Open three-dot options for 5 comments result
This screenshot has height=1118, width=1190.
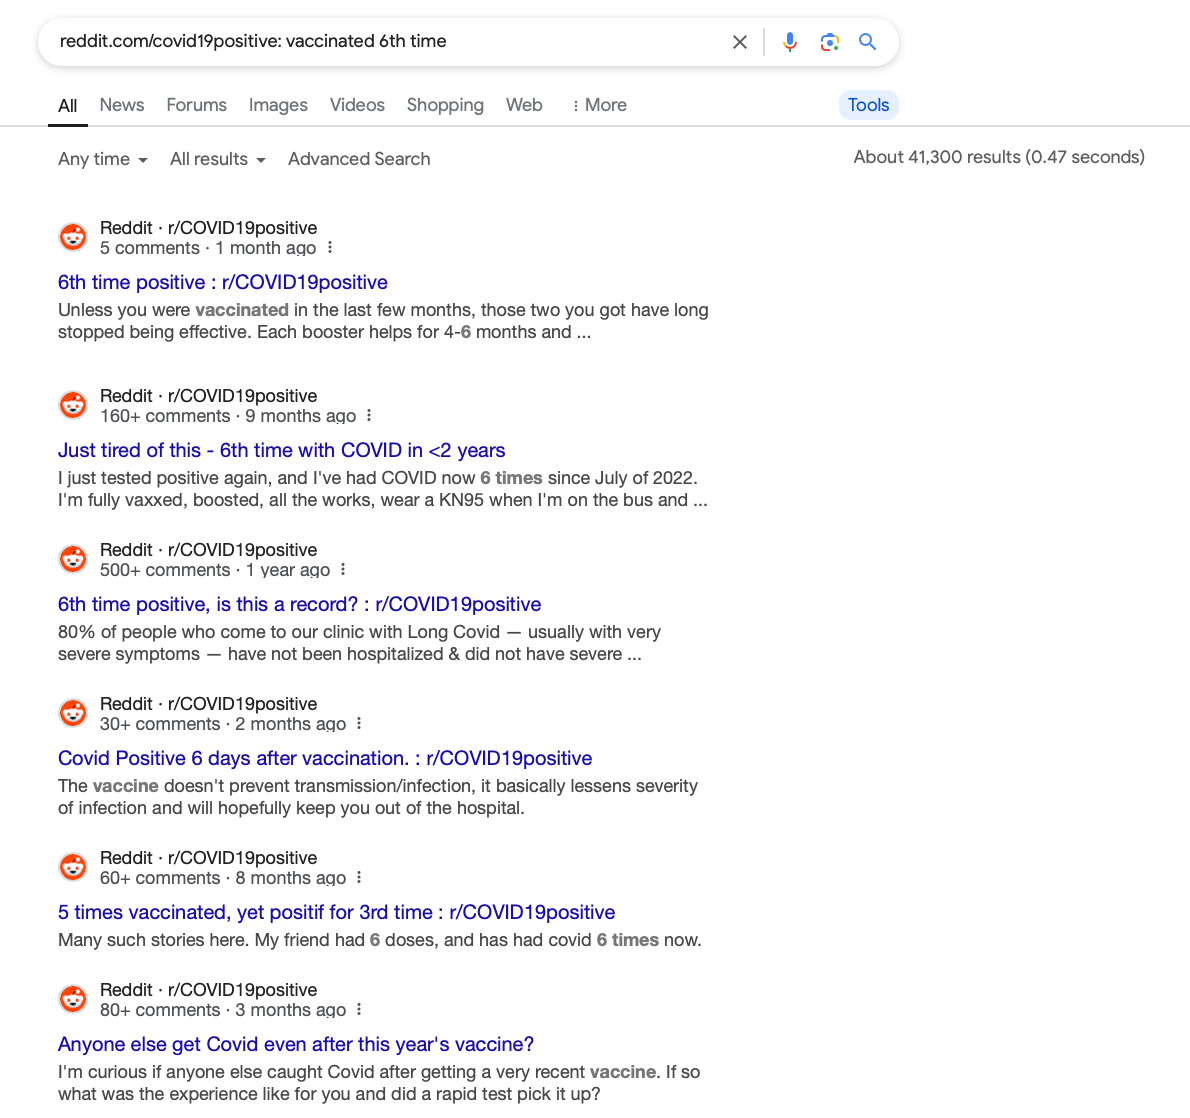[329, 248]
